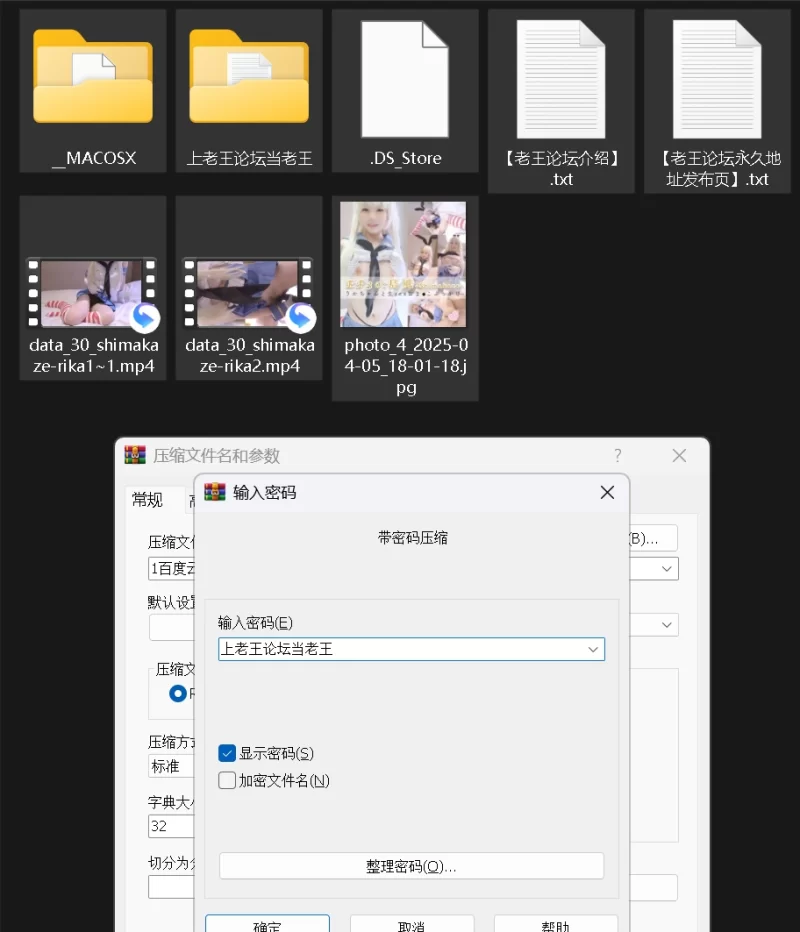
Task: Expand the 默认设置 profile dropdown arrow
Action: 667,625
